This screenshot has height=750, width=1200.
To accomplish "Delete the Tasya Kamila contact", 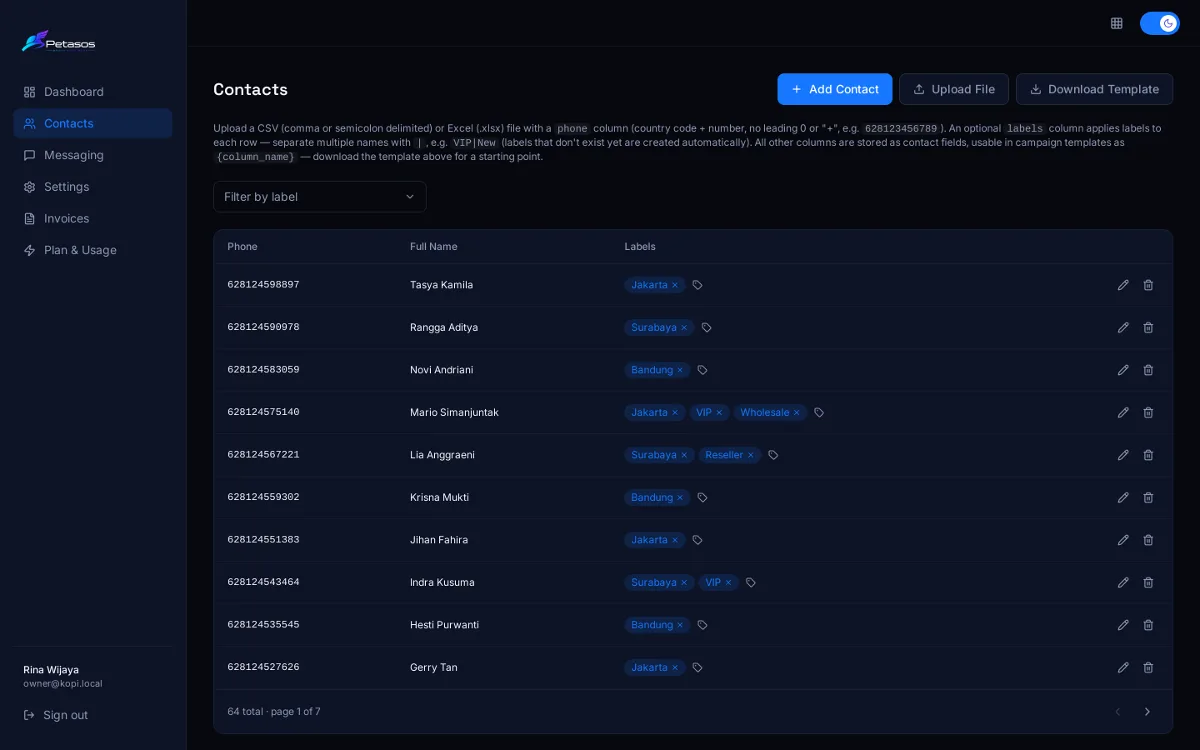I will (1148, 285).
